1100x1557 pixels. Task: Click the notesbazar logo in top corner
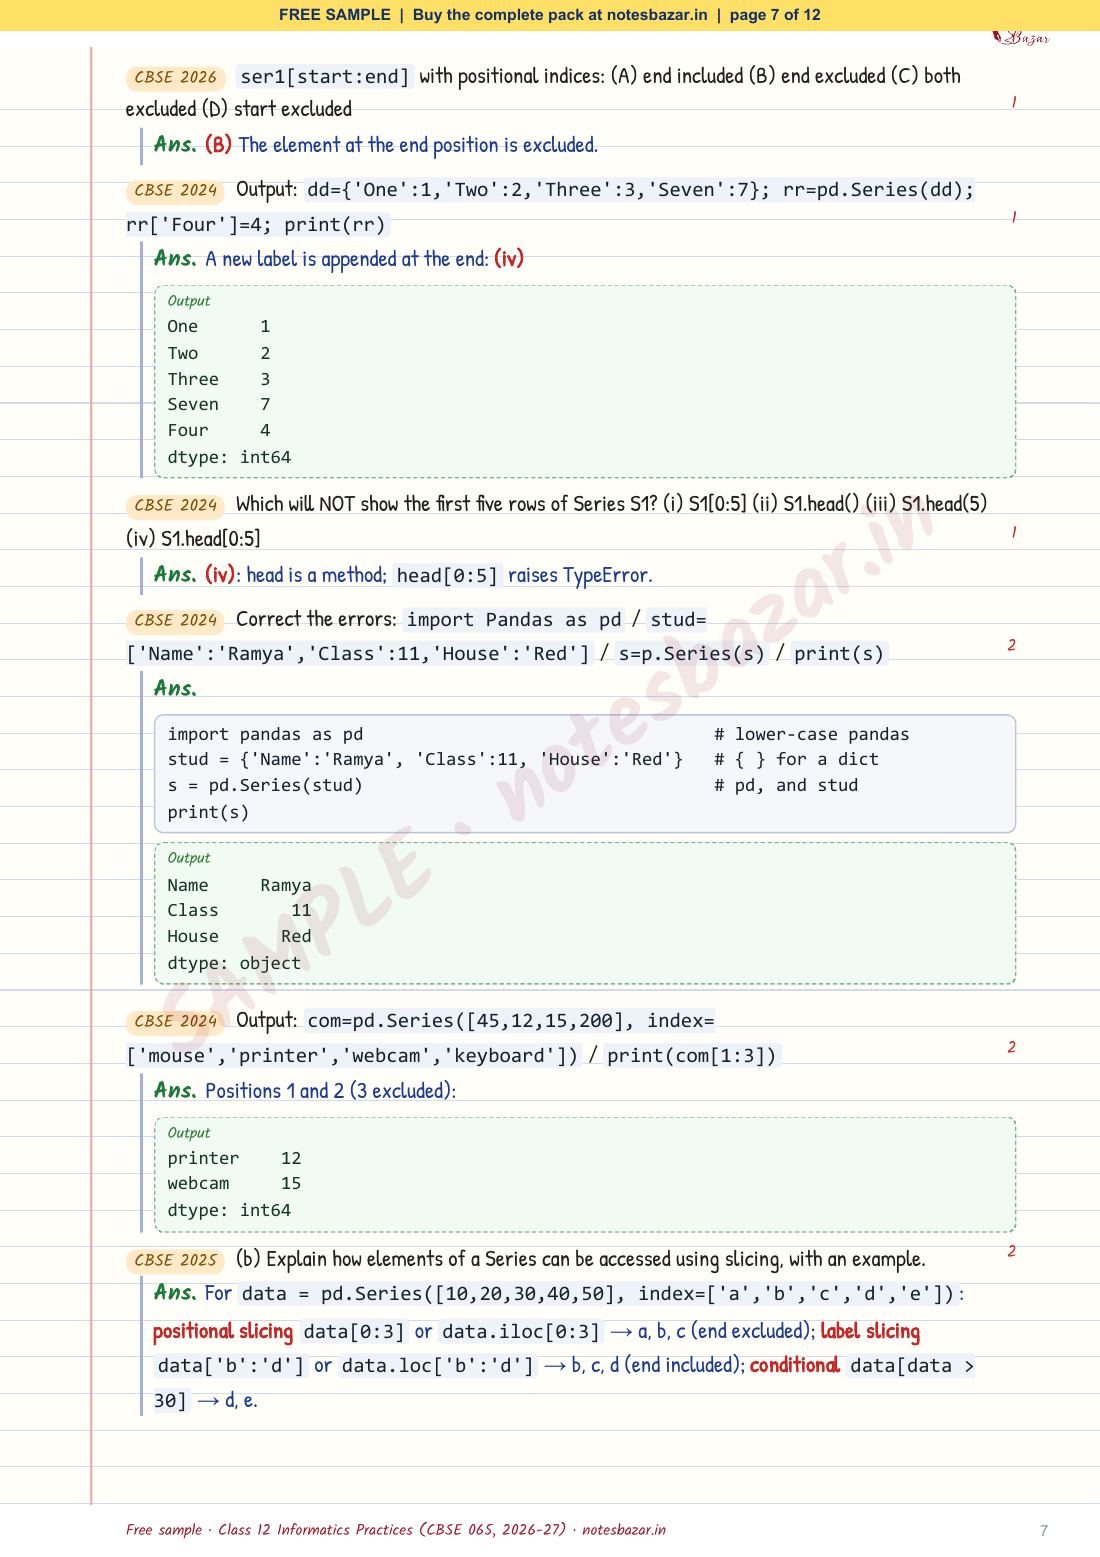1021,38
